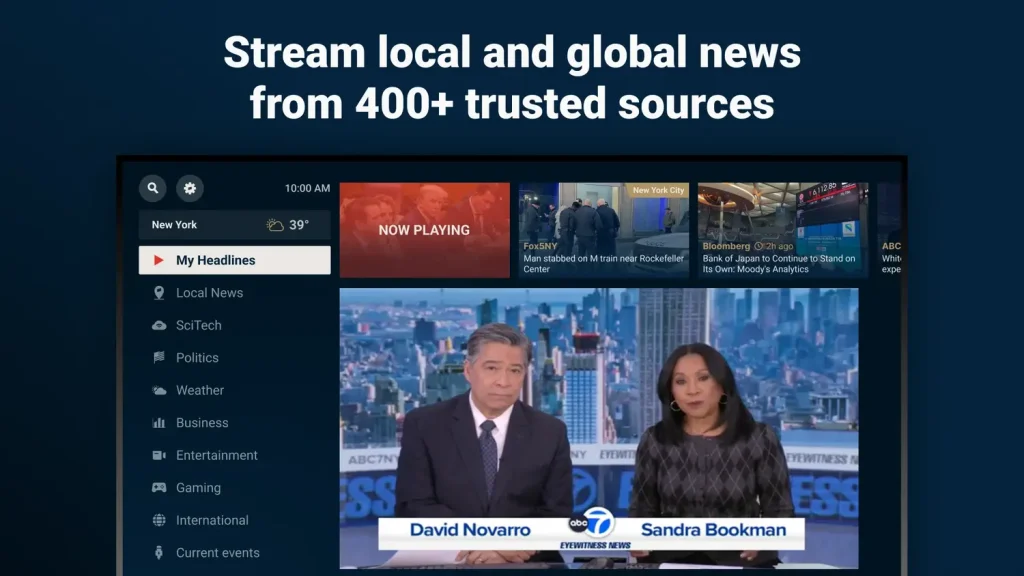The width and height of the screenshot is (1024, 576).
Task: Click the red play arrow beside My Headlines
Action: (158, 260)
